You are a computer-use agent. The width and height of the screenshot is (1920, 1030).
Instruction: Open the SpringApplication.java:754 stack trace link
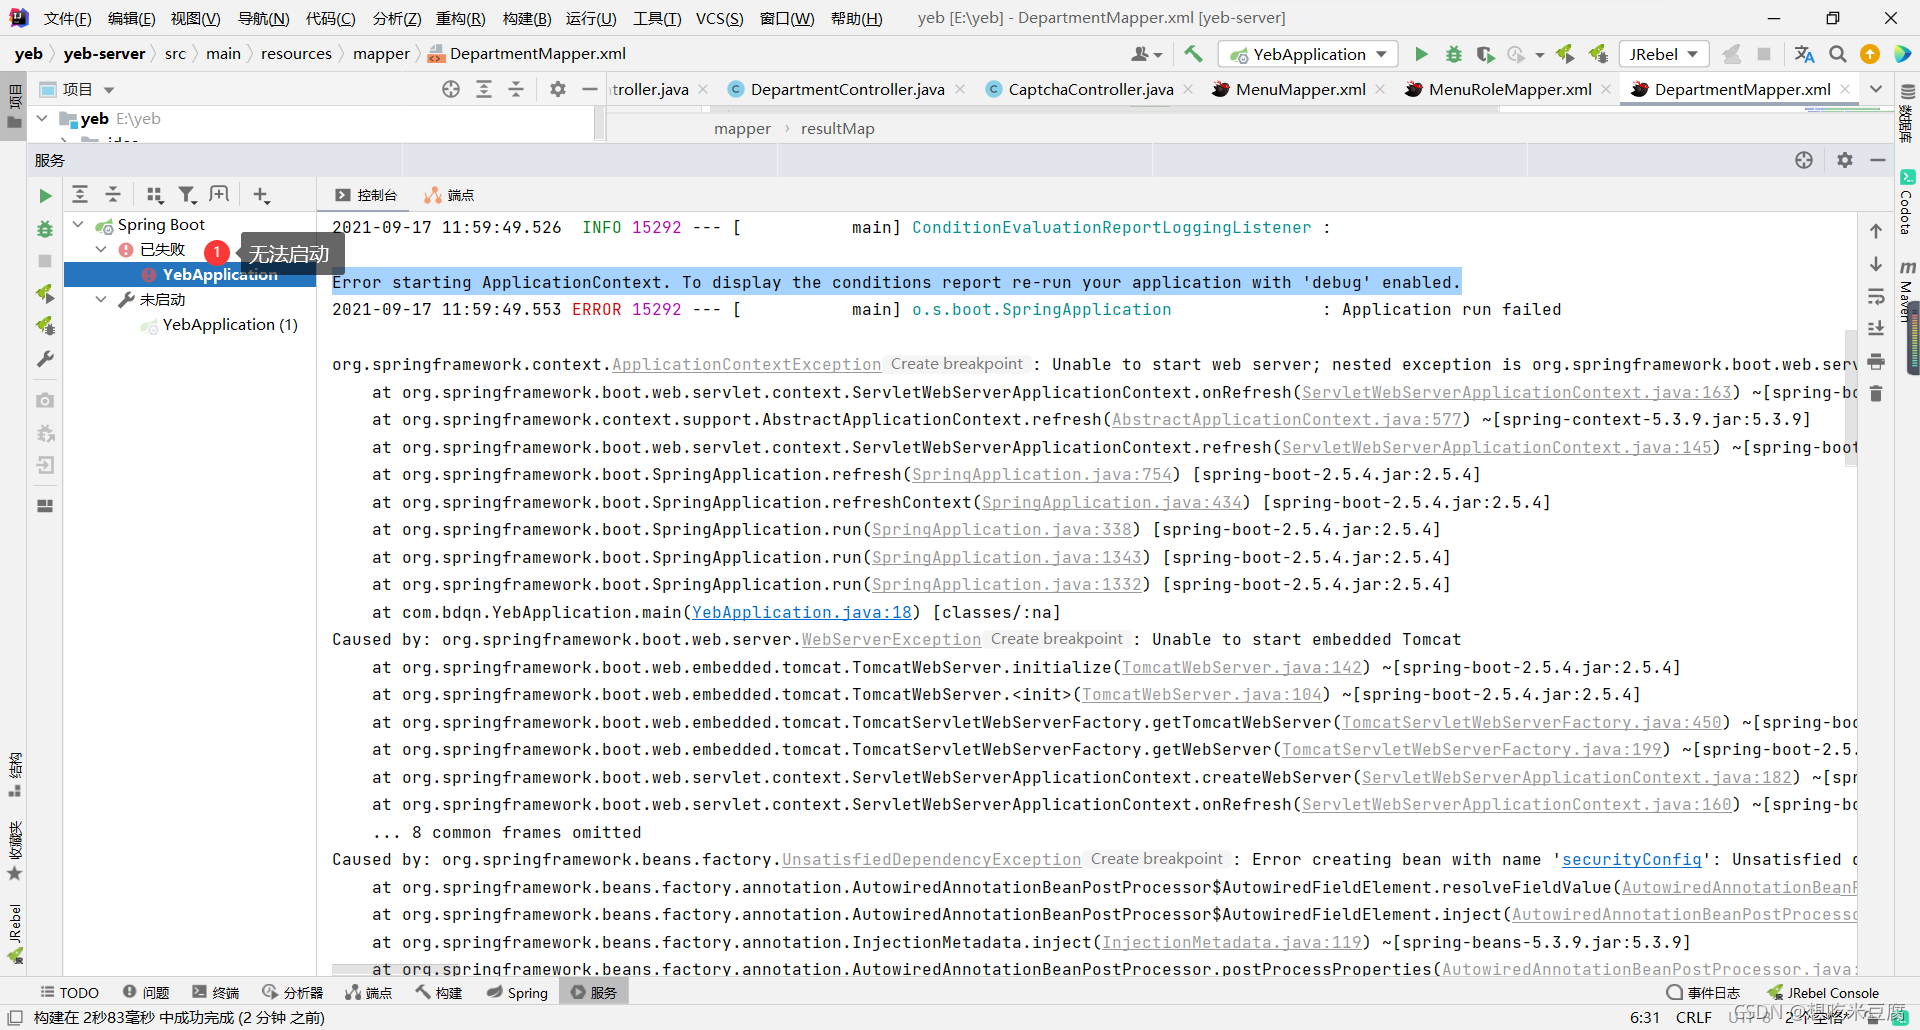[x=1042, y=475]
